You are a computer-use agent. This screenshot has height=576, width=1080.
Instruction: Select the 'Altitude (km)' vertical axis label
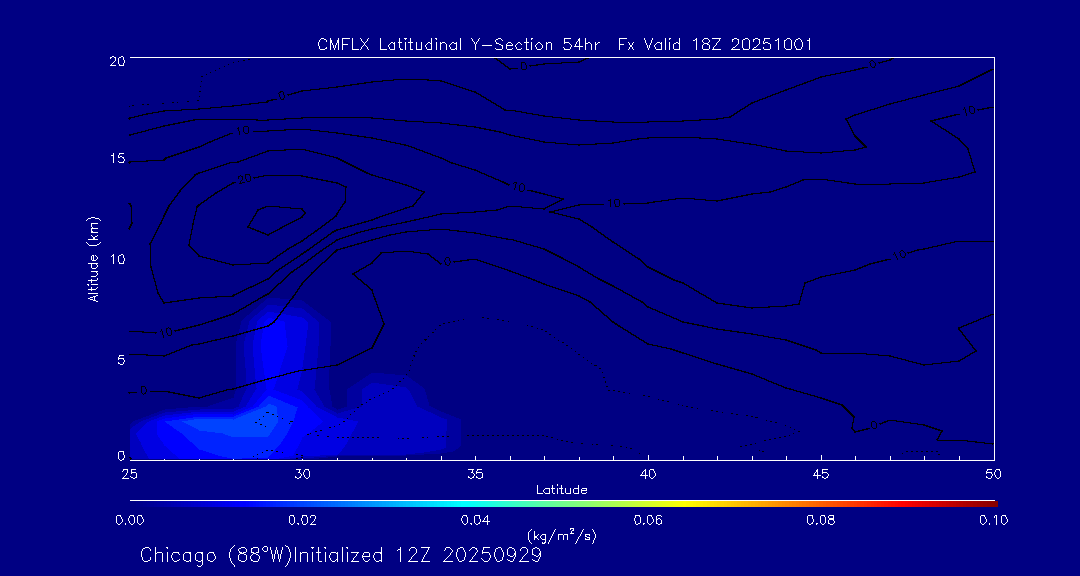click(93, 258)
